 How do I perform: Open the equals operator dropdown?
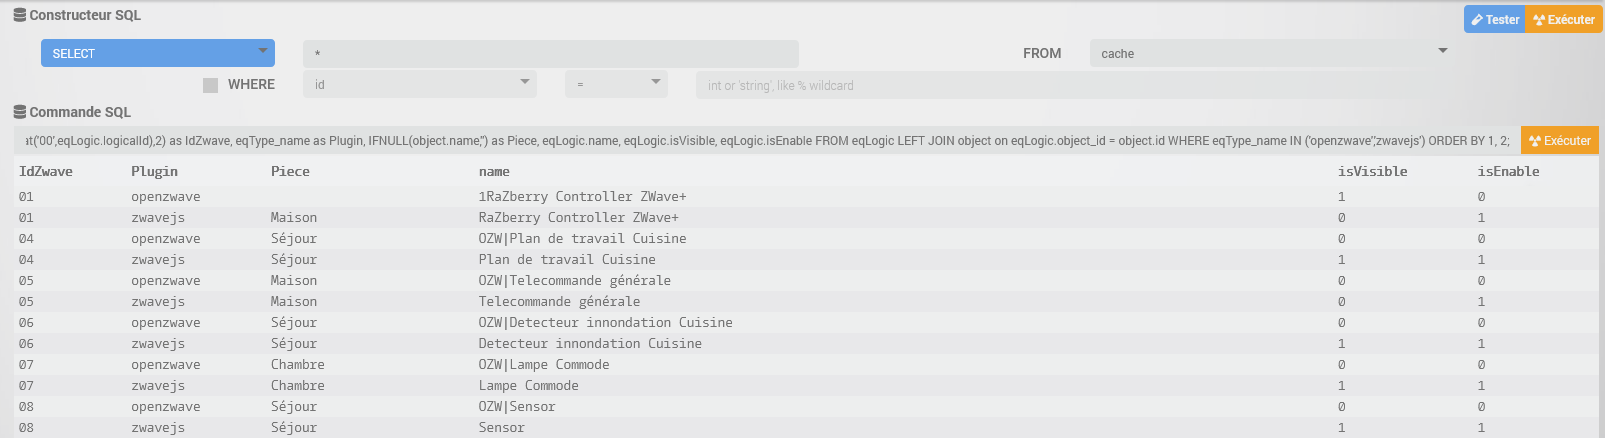616,85
